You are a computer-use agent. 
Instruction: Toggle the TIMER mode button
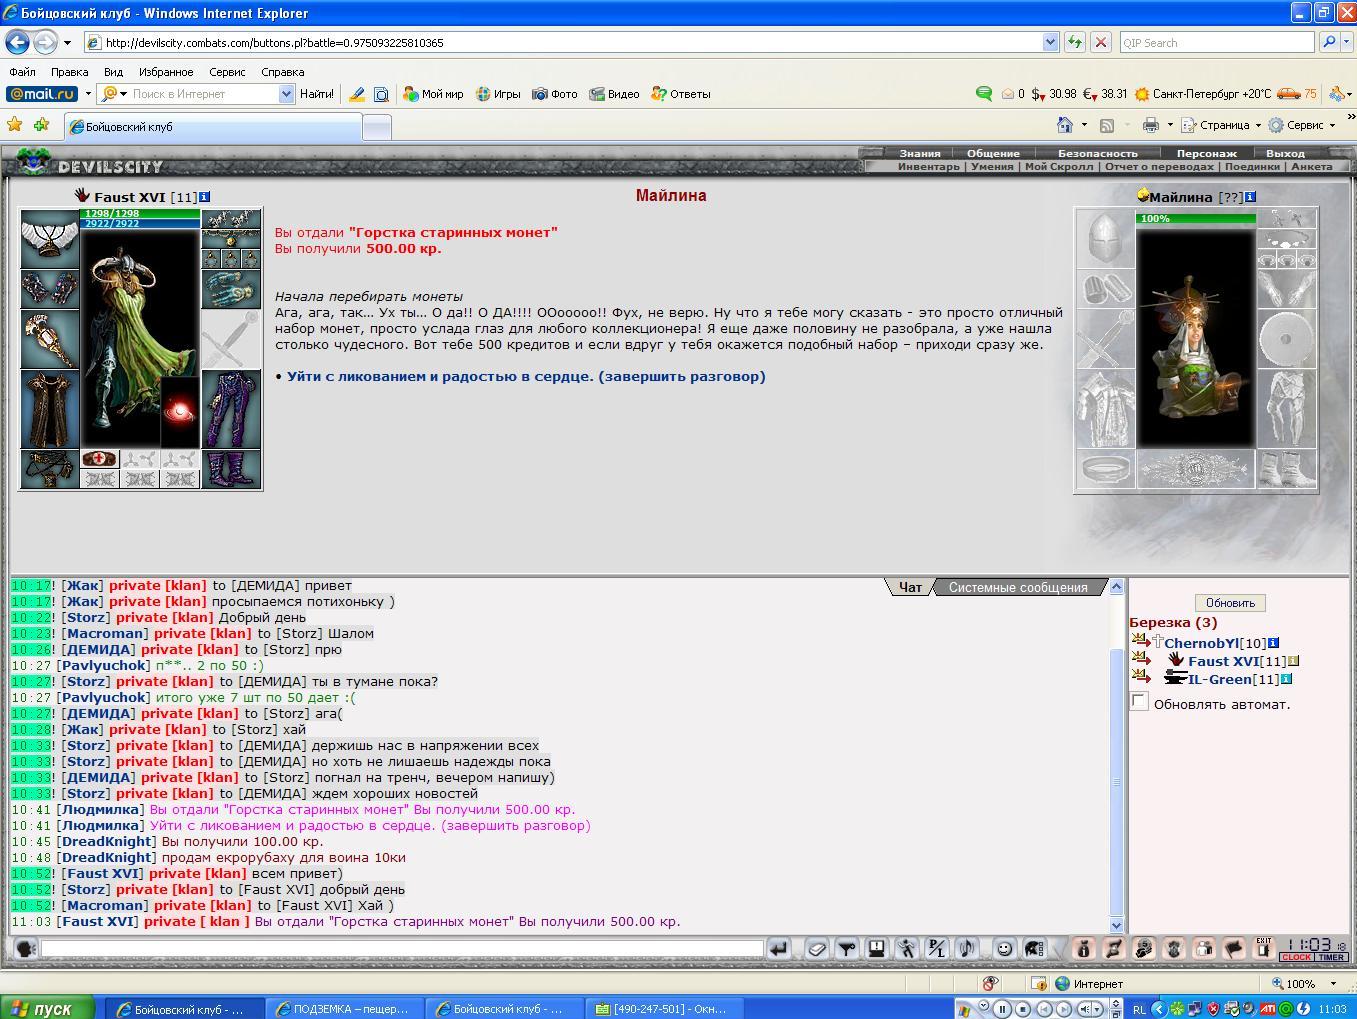point(1330,957)
